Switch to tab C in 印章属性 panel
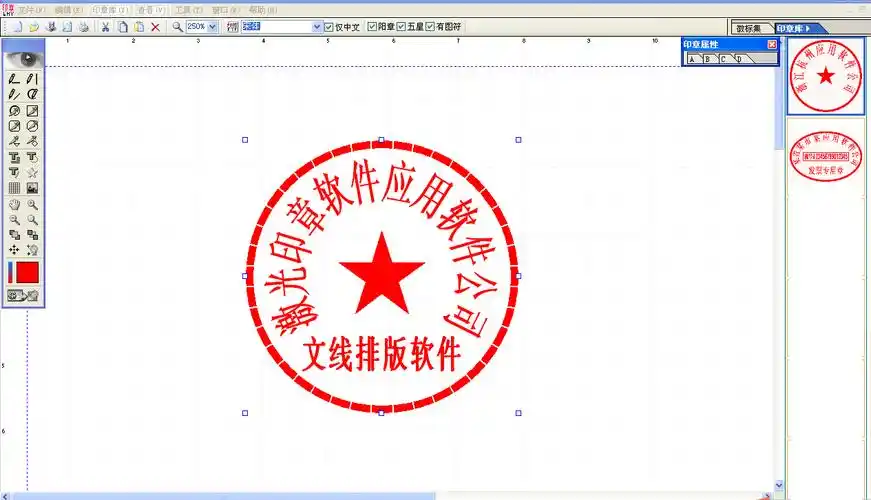 723,59
